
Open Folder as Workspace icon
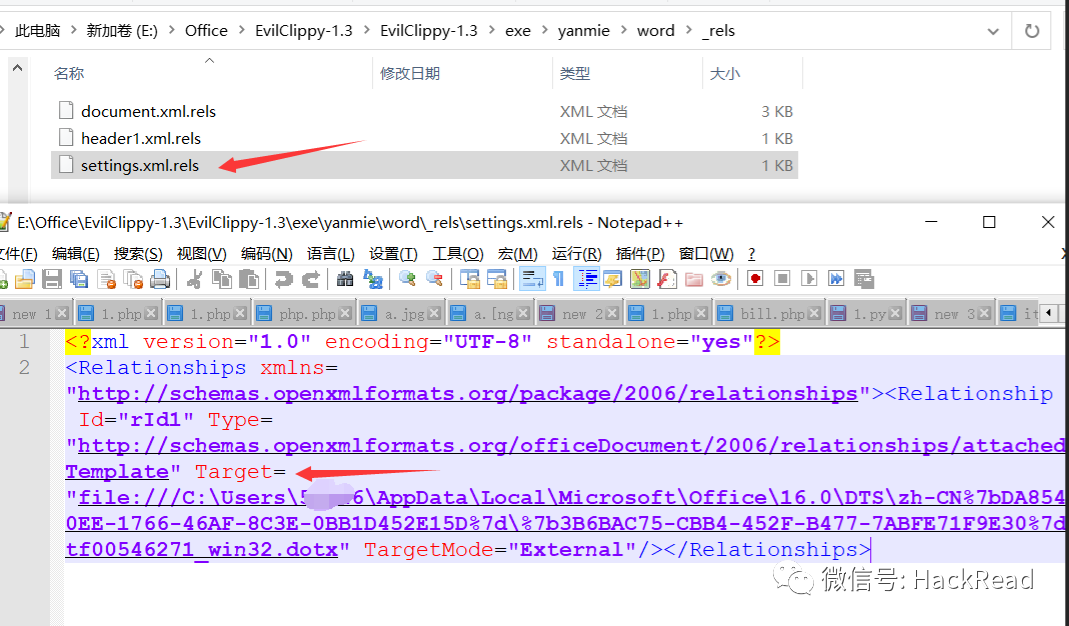(694, 279)
